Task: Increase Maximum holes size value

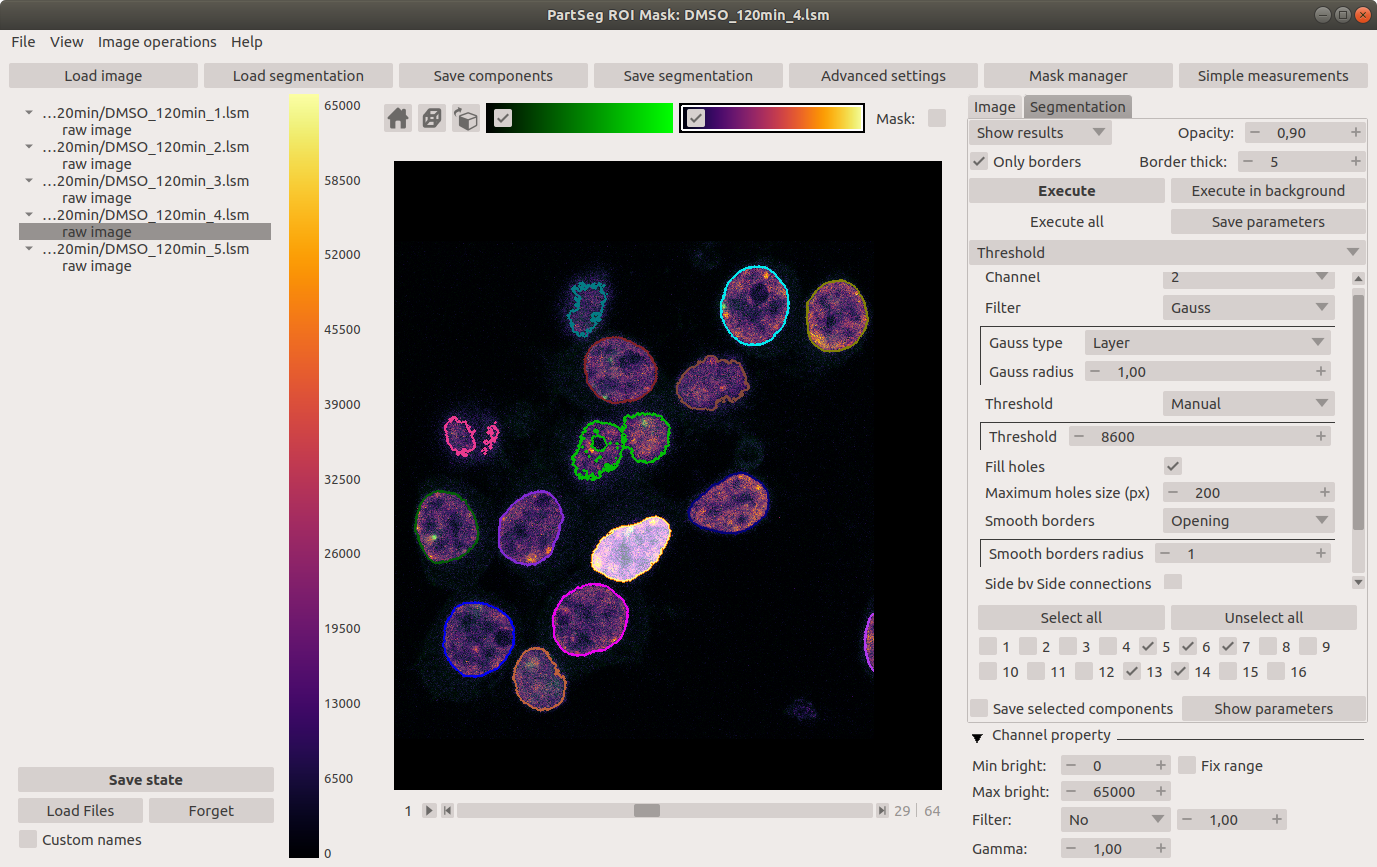Action: point(1325,493)
